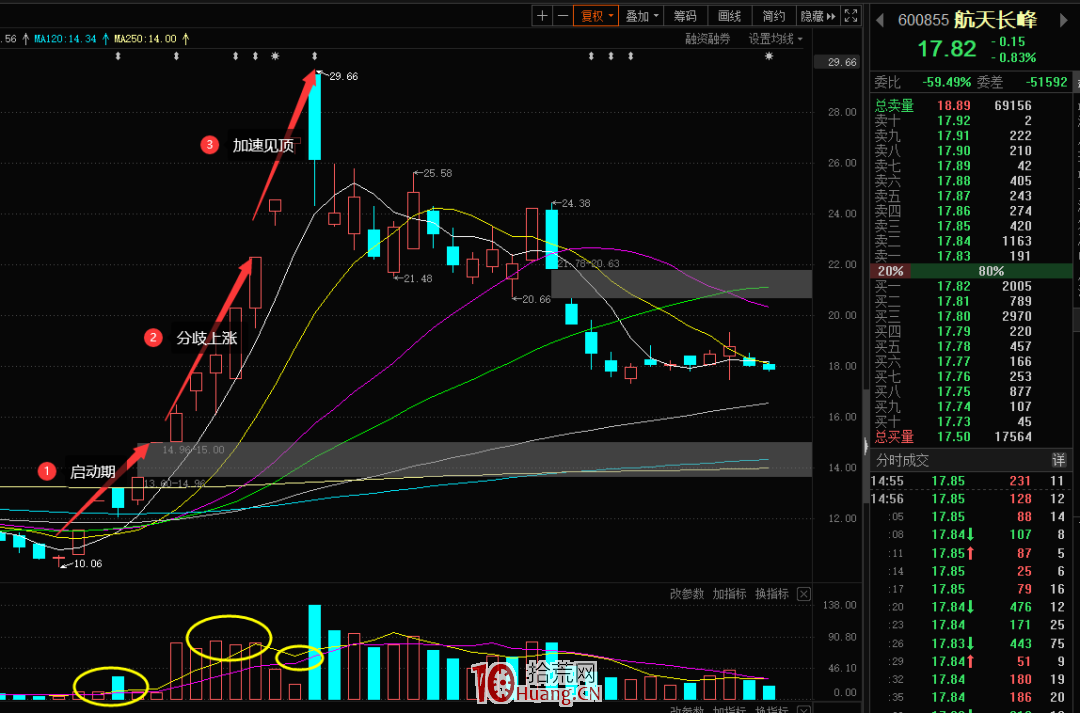Select the 买十 17.73 order row

(970, 422)
